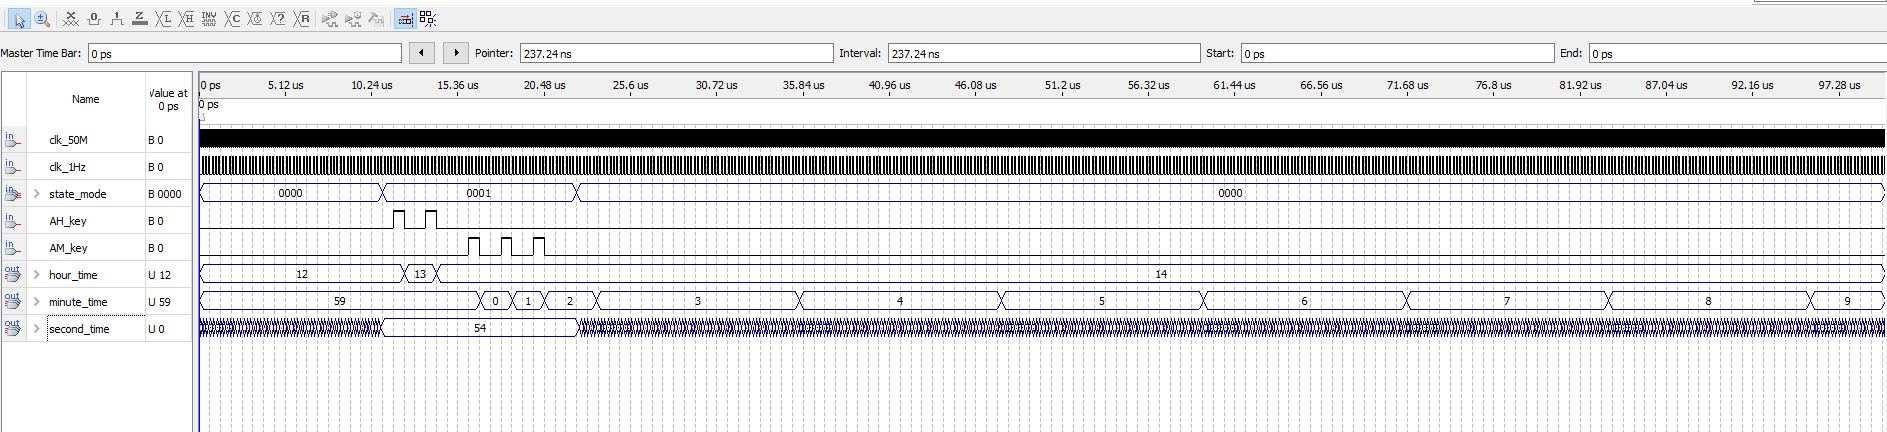Open the Random Values (R) tool
The width and height of the screenshot is (1887, 432).
tap(301, 19)
